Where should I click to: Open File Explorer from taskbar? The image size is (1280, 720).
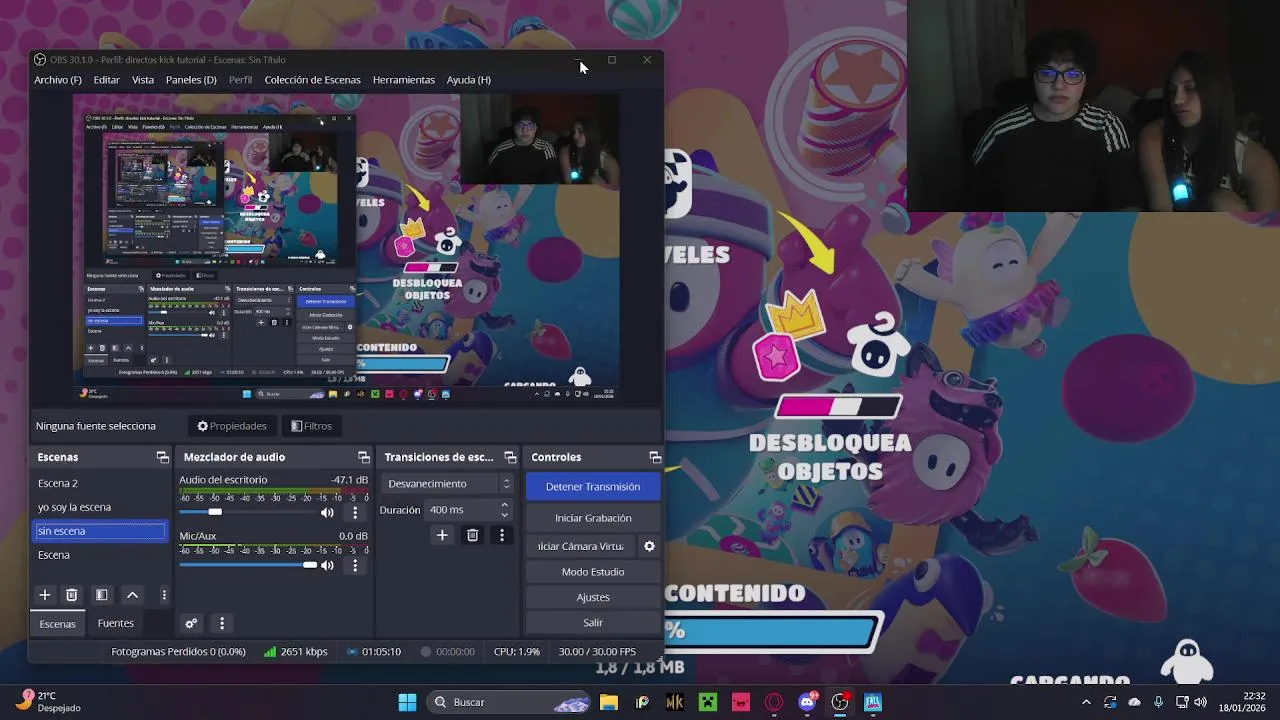click(x=609, y=702)
